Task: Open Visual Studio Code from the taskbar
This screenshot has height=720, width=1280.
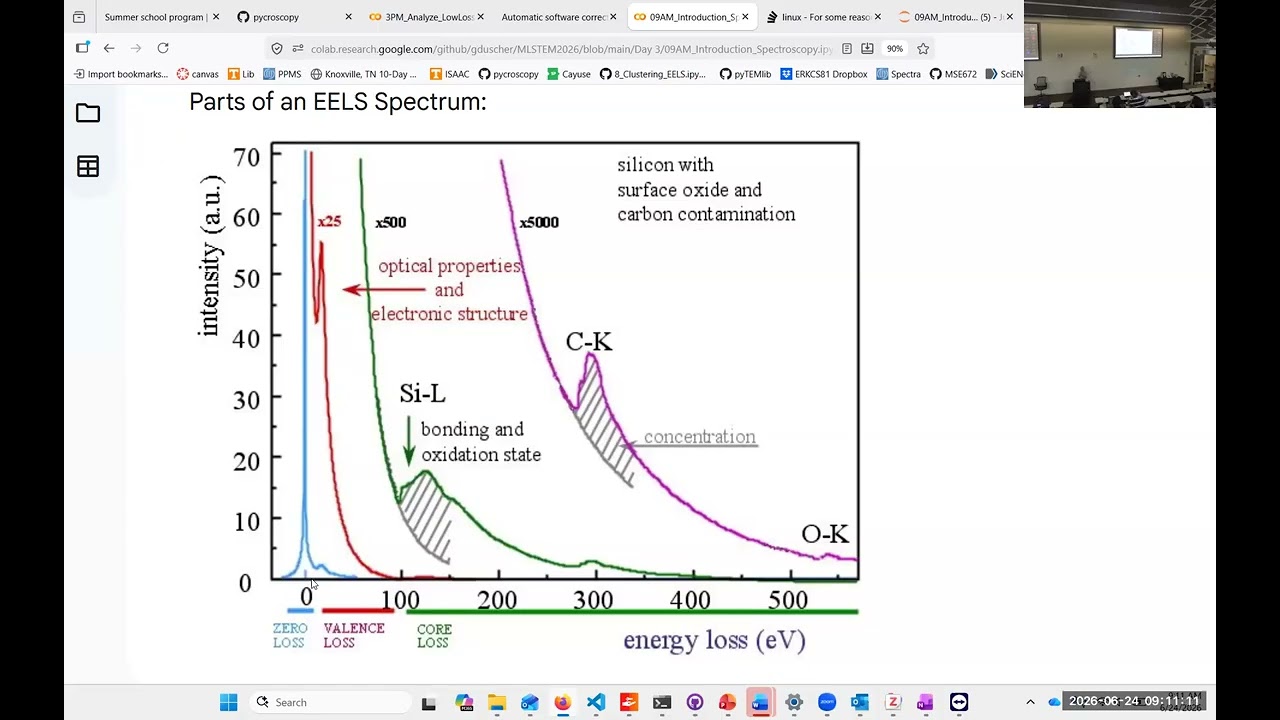Action: [595, 702]
